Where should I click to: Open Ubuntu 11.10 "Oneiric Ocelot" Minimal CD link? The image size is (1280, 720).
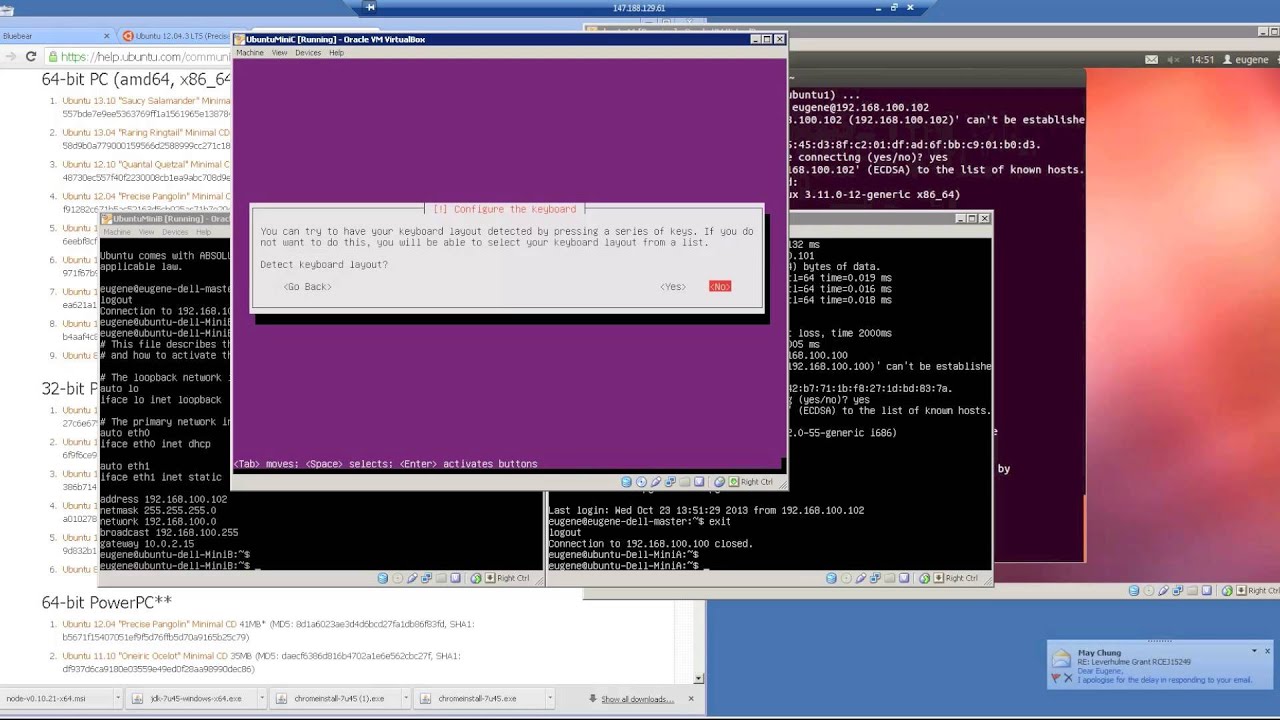145,656
